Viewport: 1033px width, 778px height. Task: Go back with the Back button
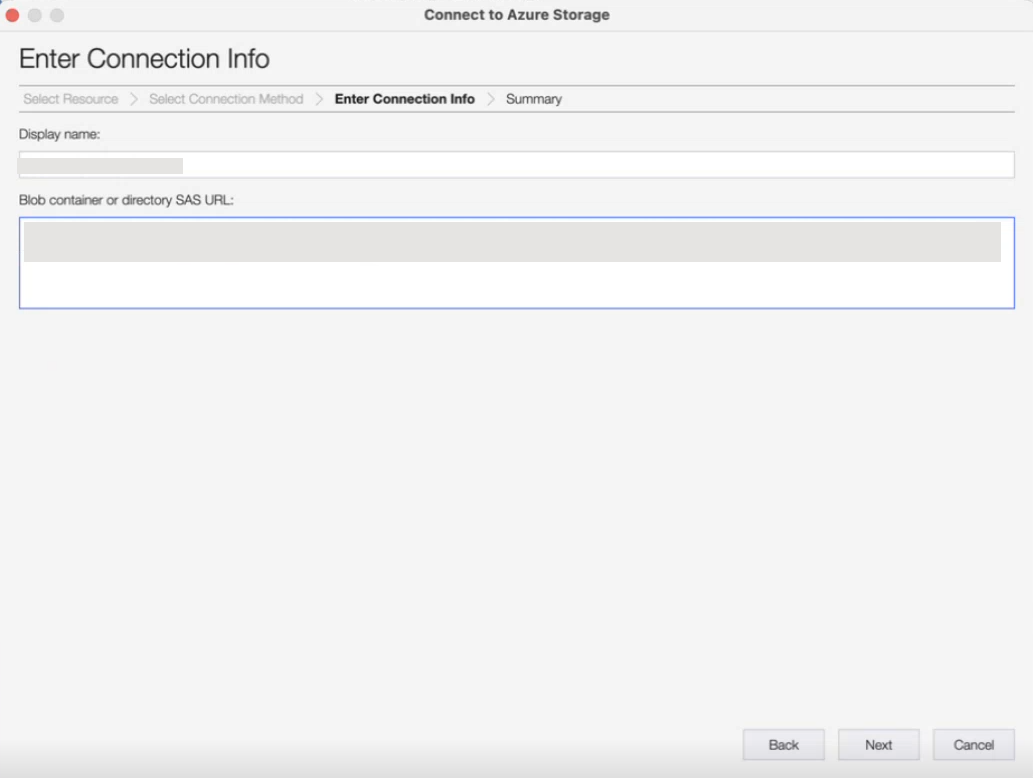click(783, 745)
